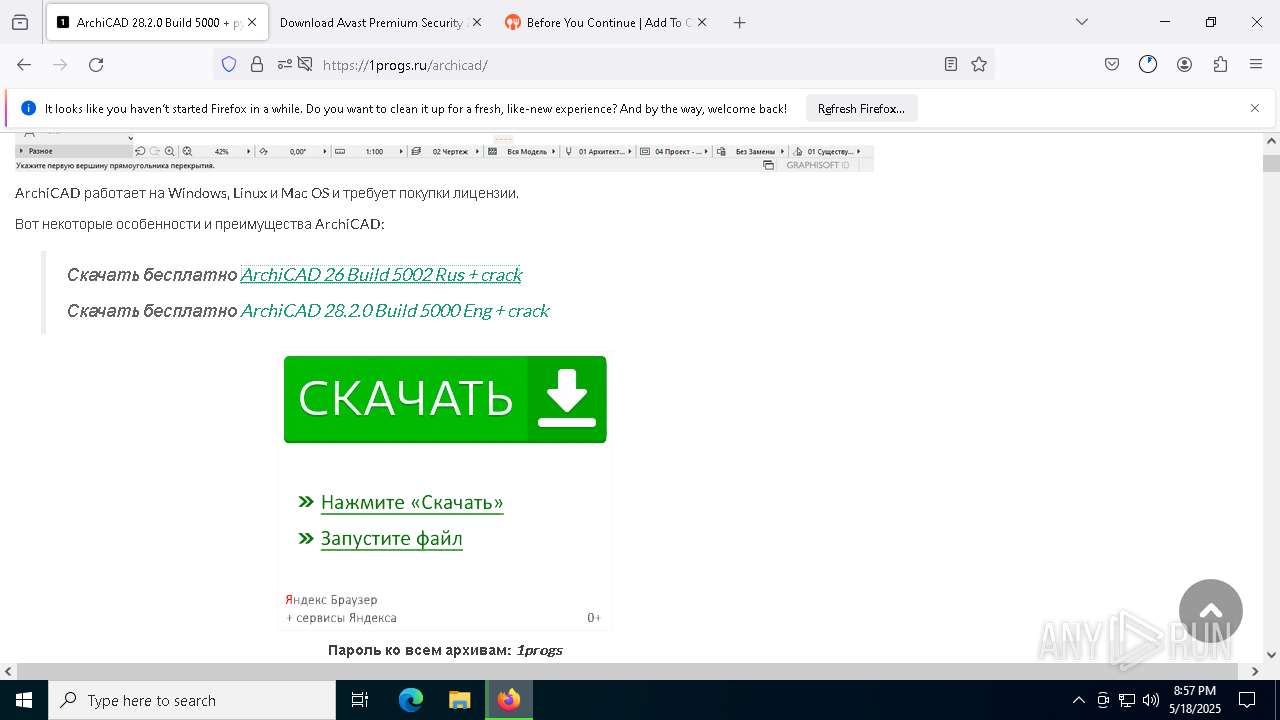The height and width of the screenshot is (720, 1280).
Task: Click the Яндекс Браузер ad text
Action: 331,600
